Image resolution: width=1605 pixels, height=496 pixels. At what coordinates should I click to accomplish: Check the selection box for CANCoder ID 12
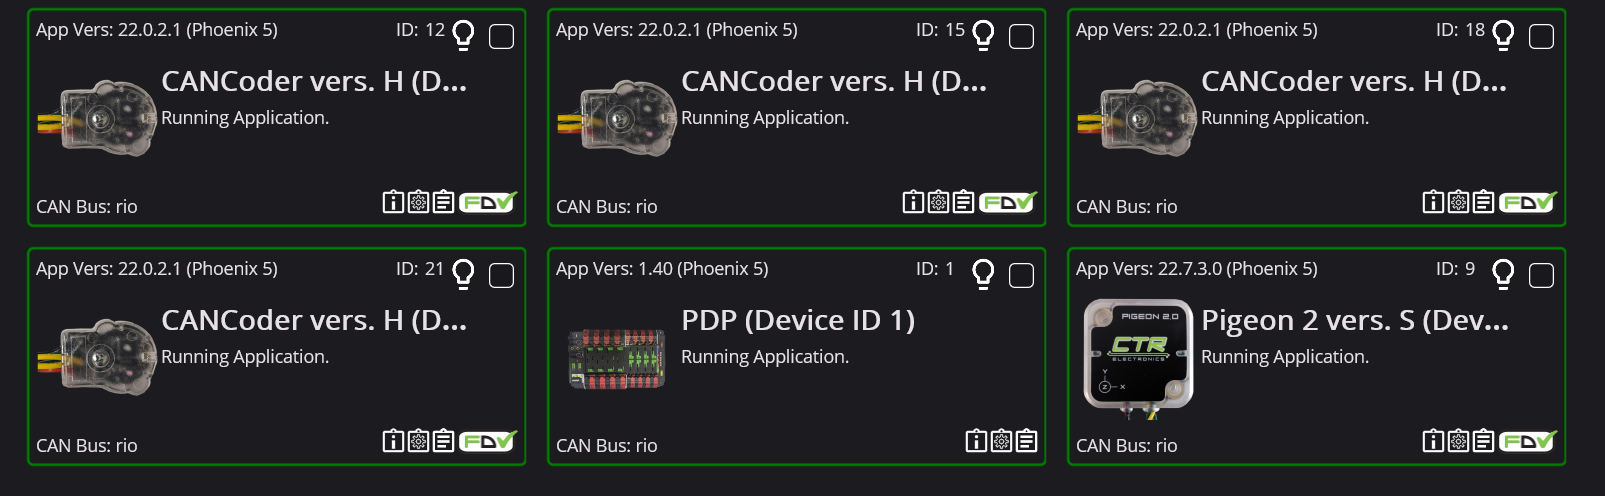click(x=501, y=37)
